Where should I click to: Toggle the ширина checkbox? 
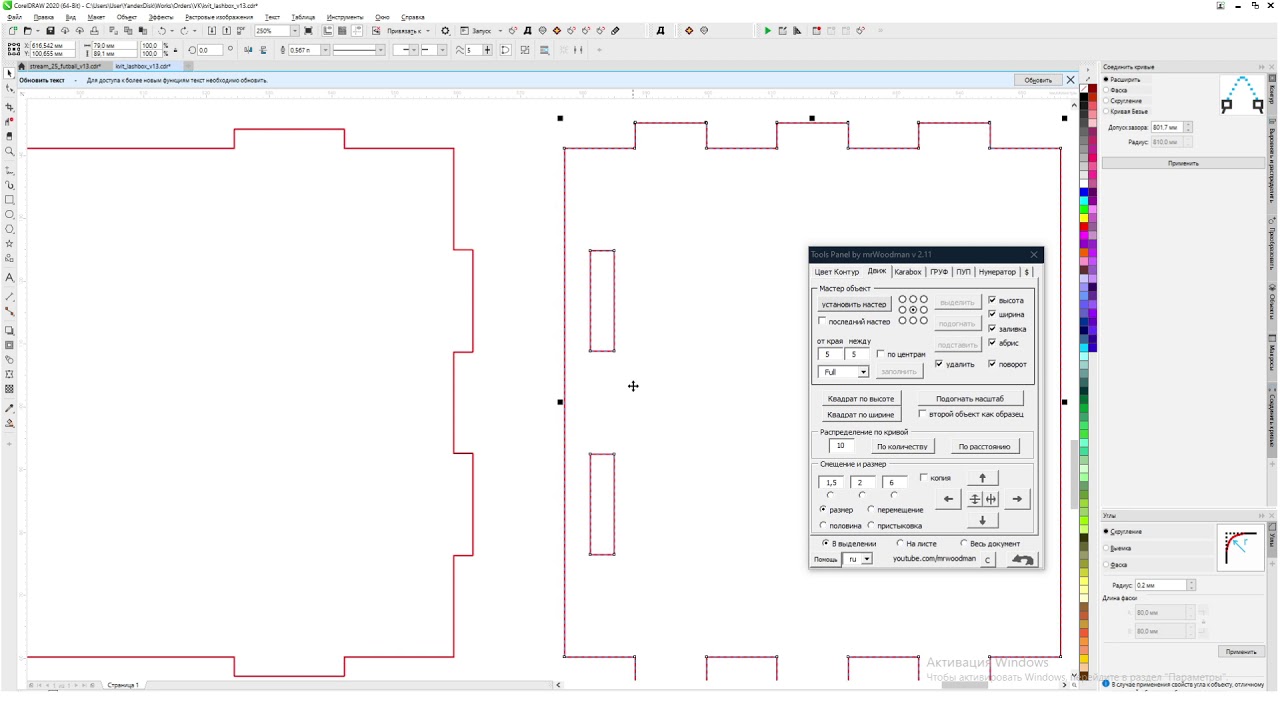pyautogui.click(x=992, y=314)
